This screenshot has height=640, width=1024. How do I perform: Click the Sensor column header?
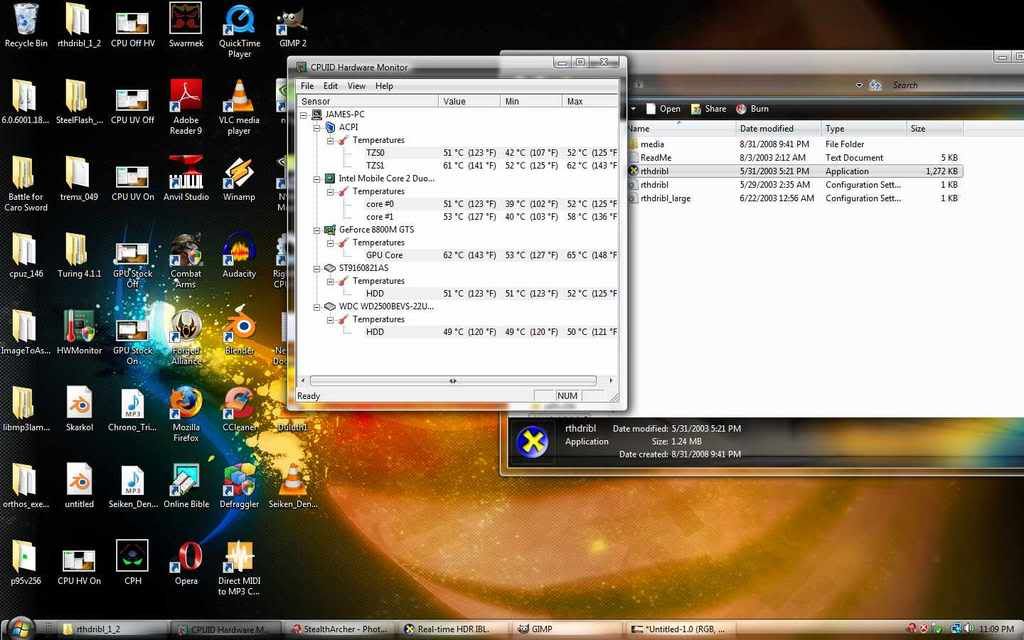368,101
